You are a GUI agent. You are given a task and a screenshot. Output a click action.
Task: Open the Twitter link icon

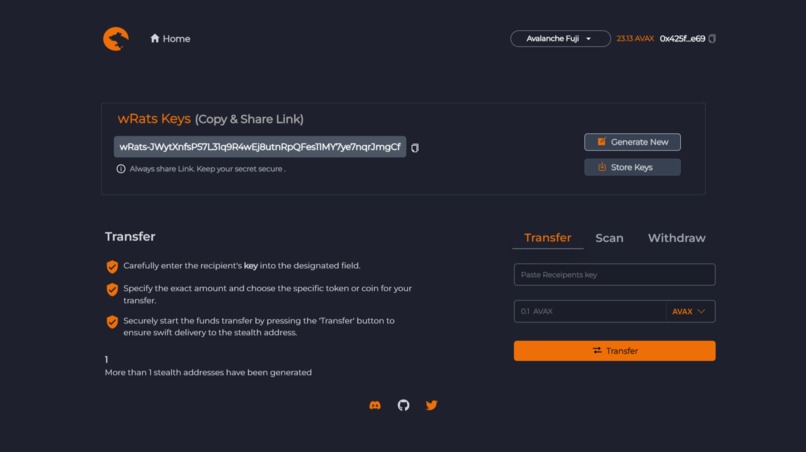[431, 405]
